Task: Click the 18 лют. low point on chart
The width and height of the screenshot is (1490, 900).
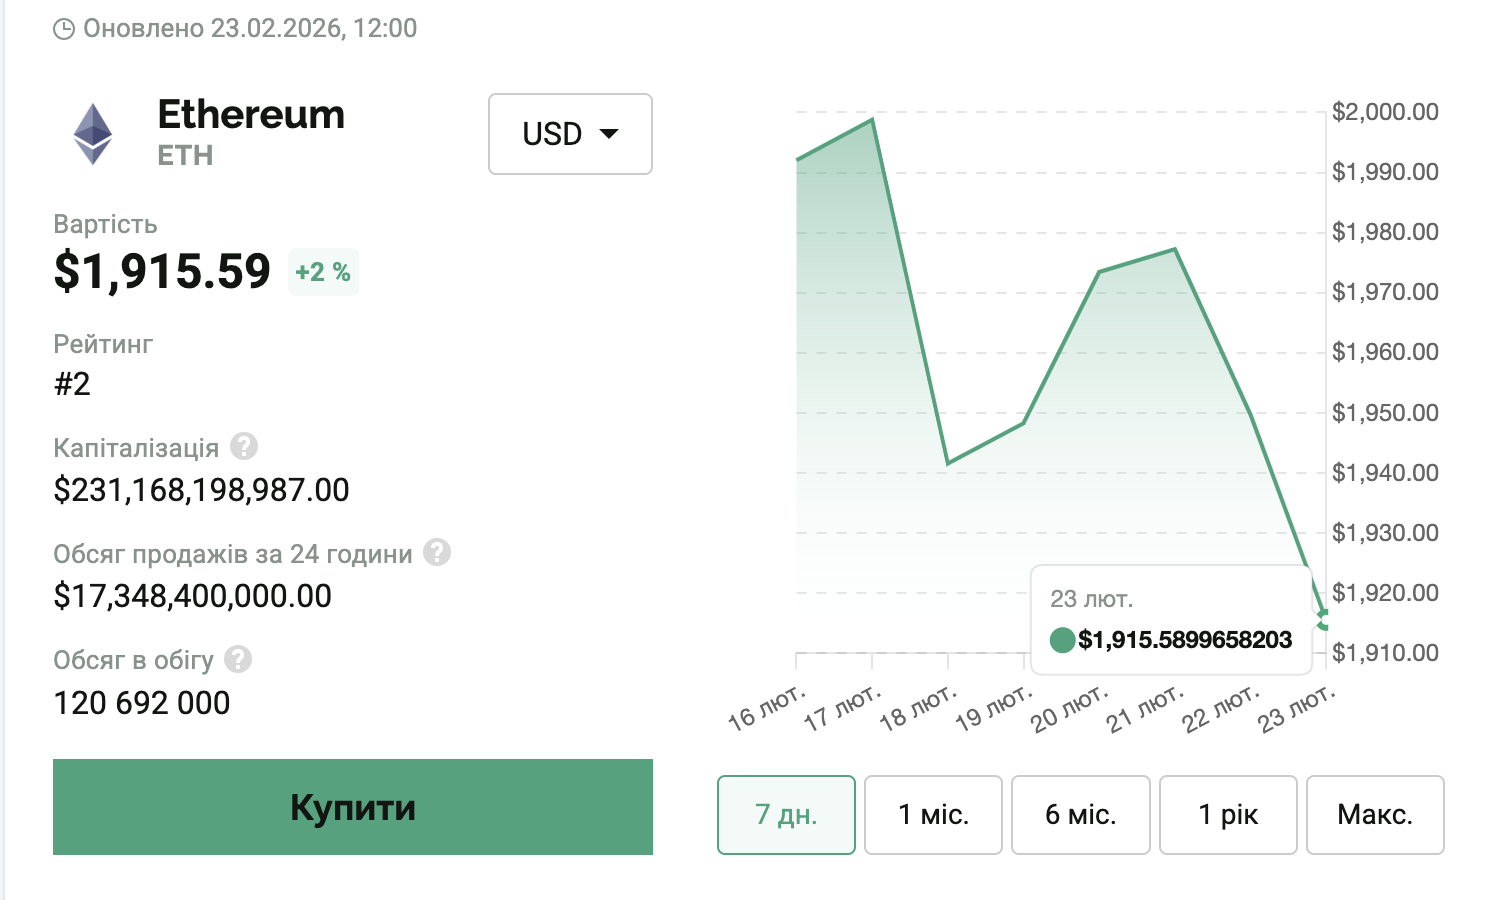Action: 948,463
